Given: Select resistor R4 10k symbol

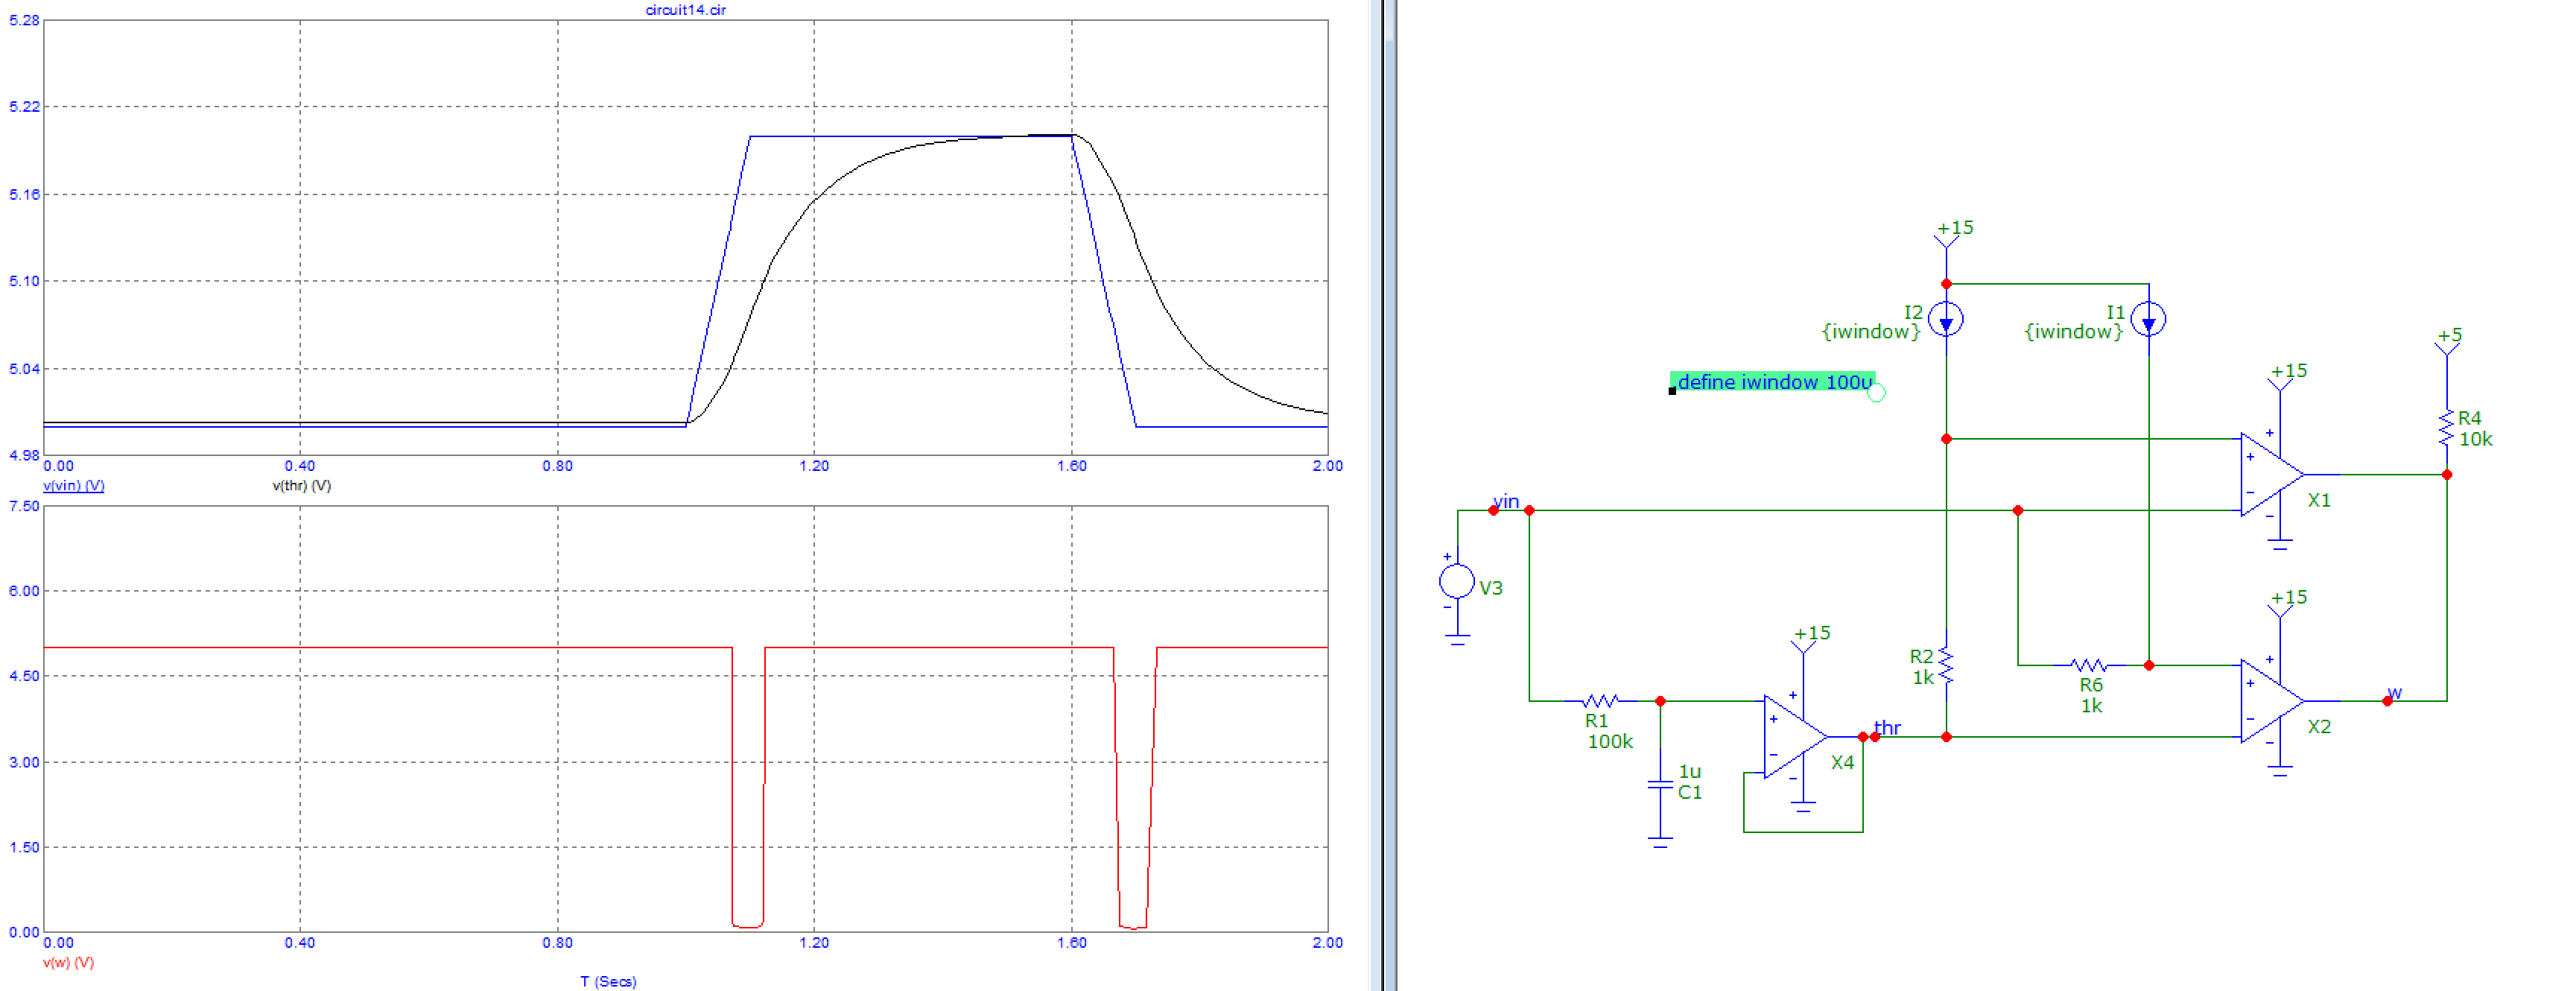Looking at the screenshot, I should 2446,428.
